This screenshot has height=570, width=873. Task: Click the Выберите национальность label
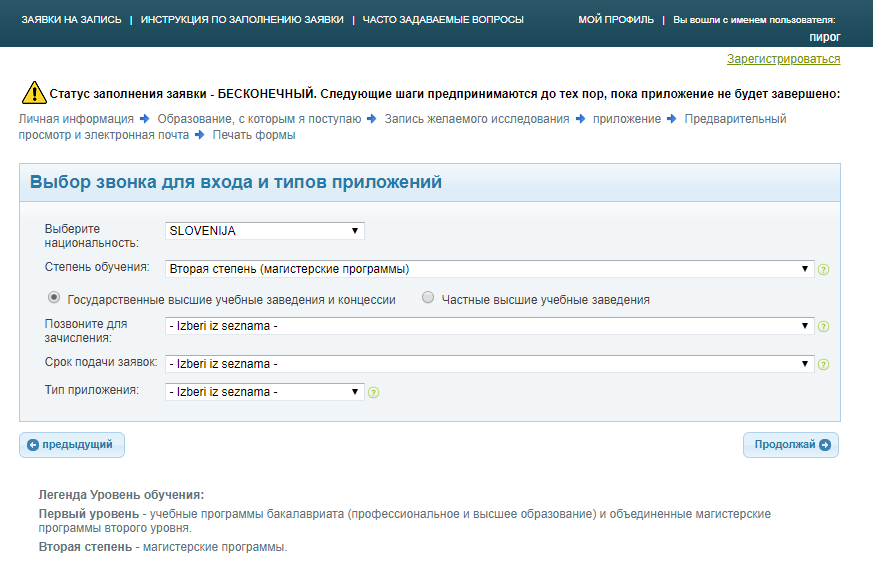pos(91,236)
